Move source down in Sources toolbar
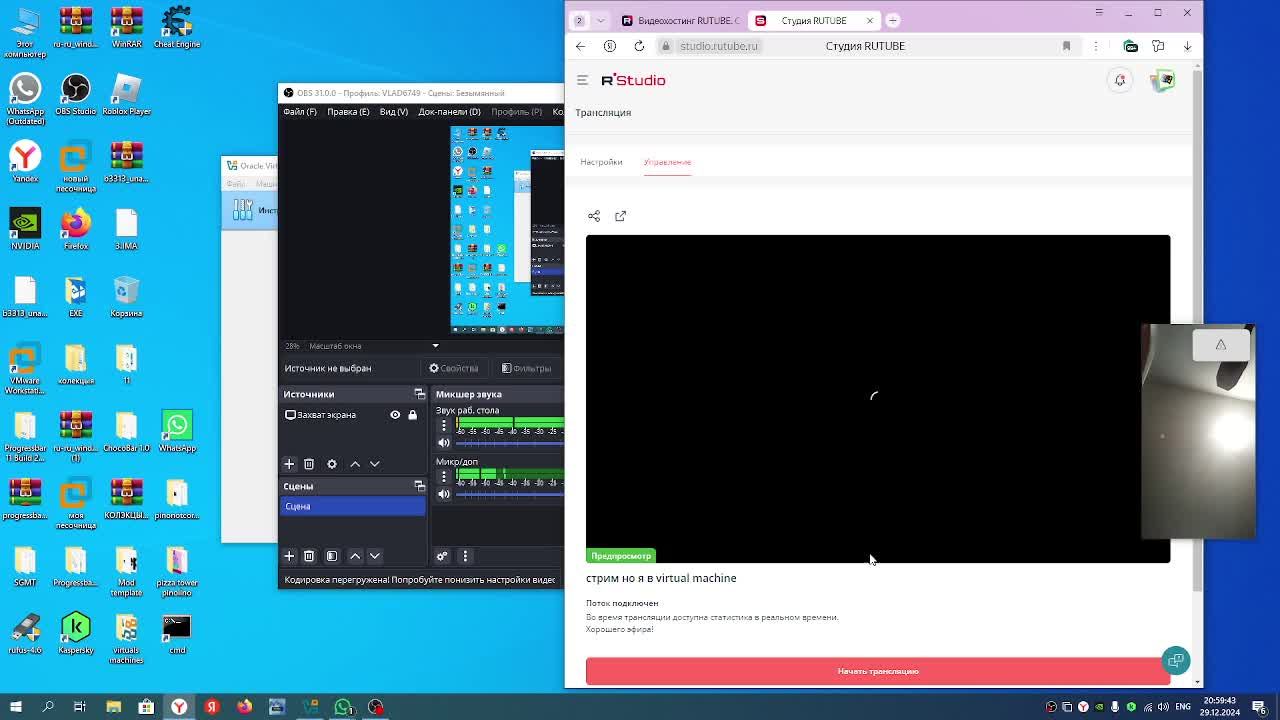This screenshot has width=1280, height=720. (375, 464)
